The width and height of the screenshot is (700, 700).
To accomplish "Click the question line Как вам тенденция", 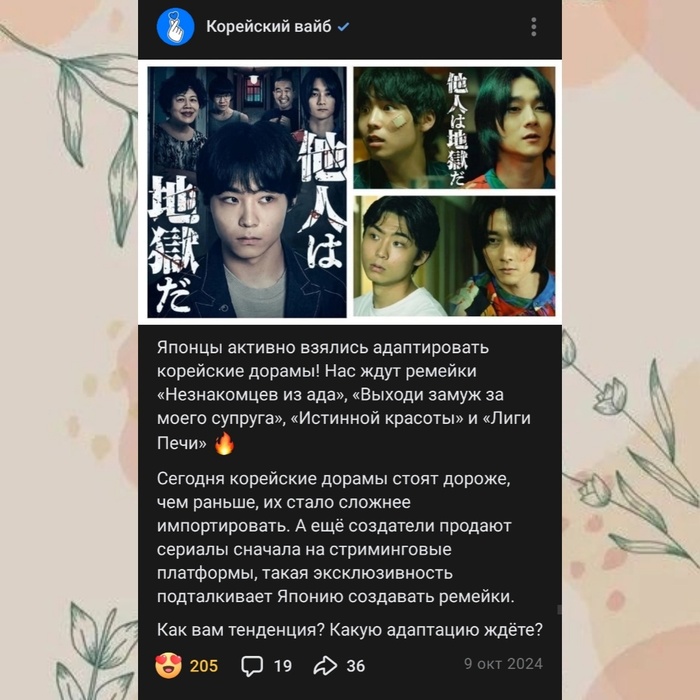I will [x=350, y=630].
